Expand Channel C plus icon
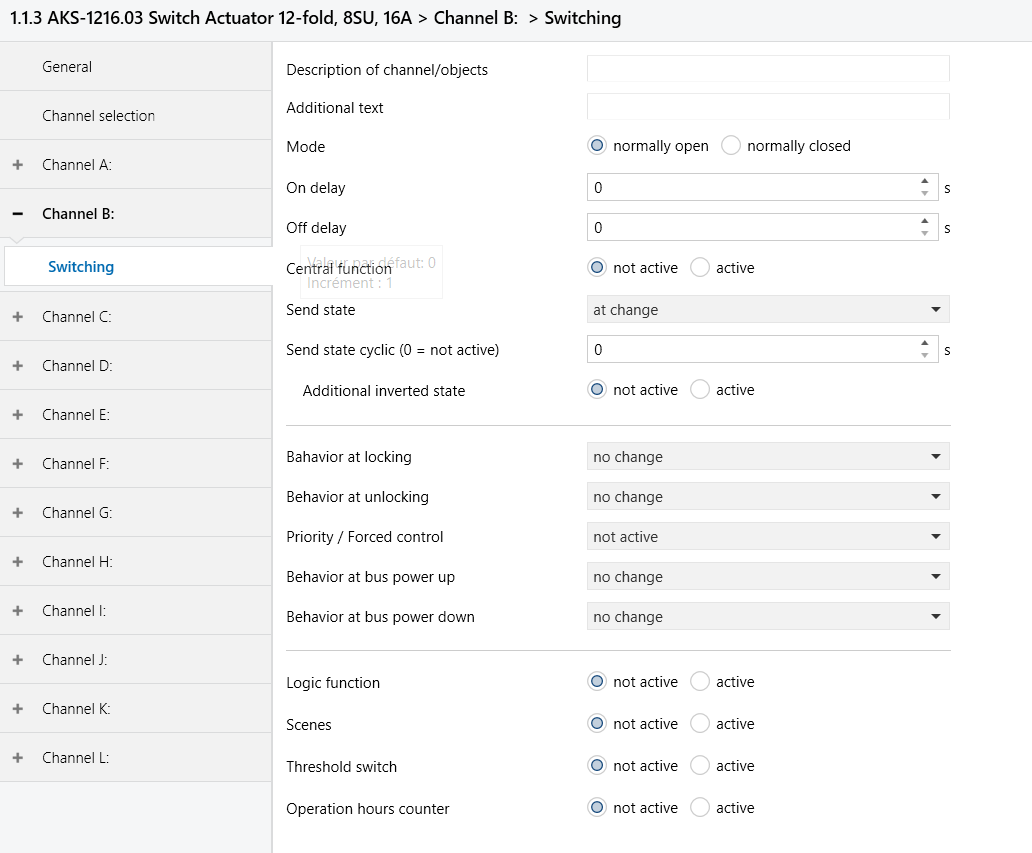 tap(18, 317)
